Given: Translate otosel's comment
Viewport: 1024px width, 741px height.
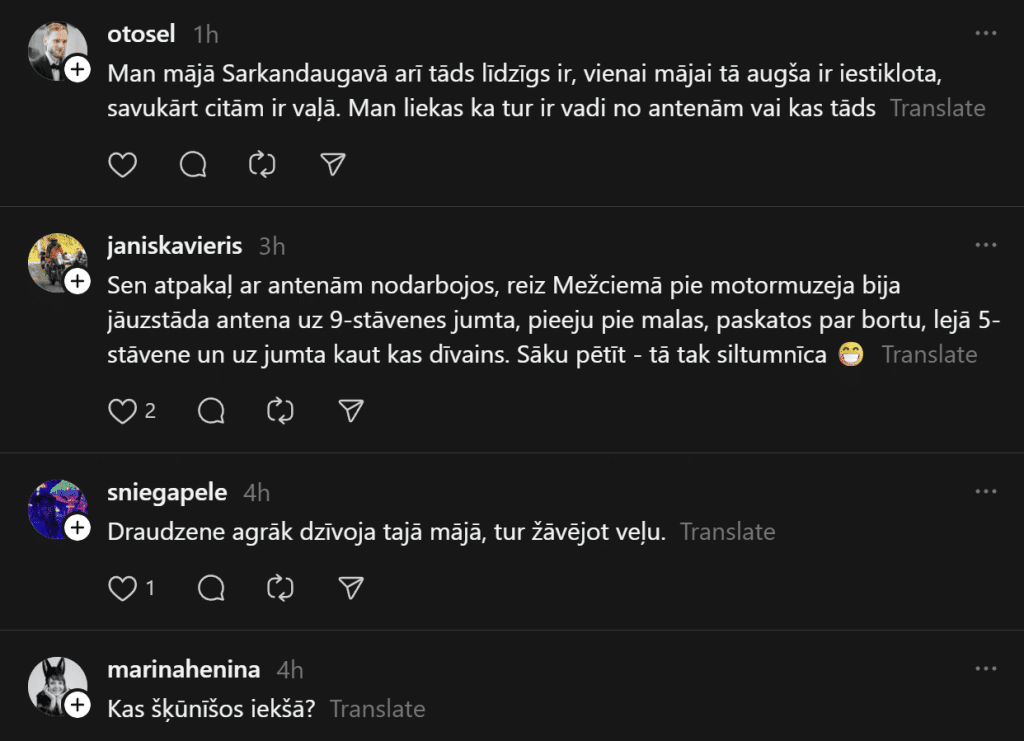Looking at the screenshot, I should (x=937, y=108).
